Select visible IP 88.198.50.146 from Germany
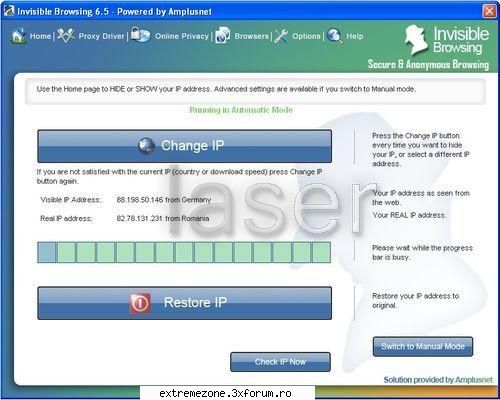Image resolution: width=500 pixels, height=400 pixels. coord(164,200)
